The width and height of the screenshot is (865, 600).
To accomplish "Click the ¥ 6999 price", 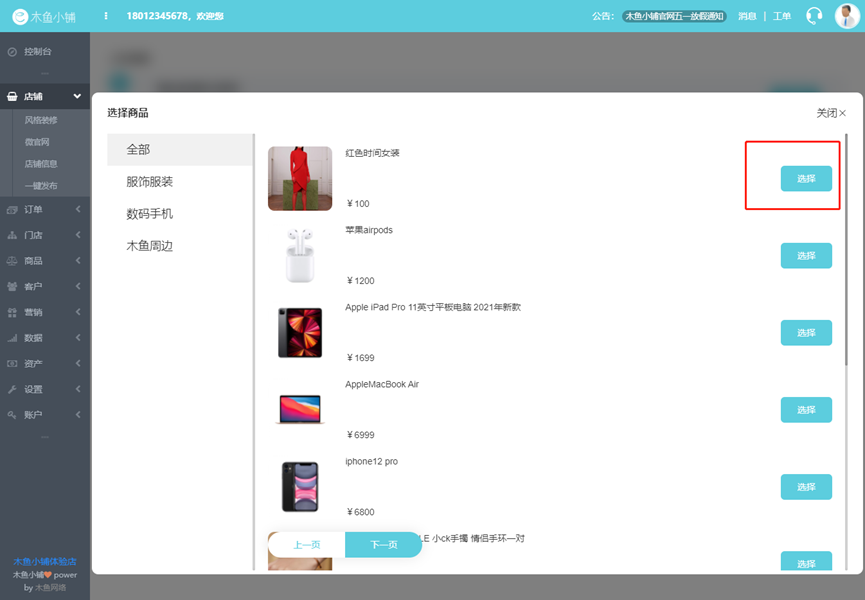I will tap(360, 435).
